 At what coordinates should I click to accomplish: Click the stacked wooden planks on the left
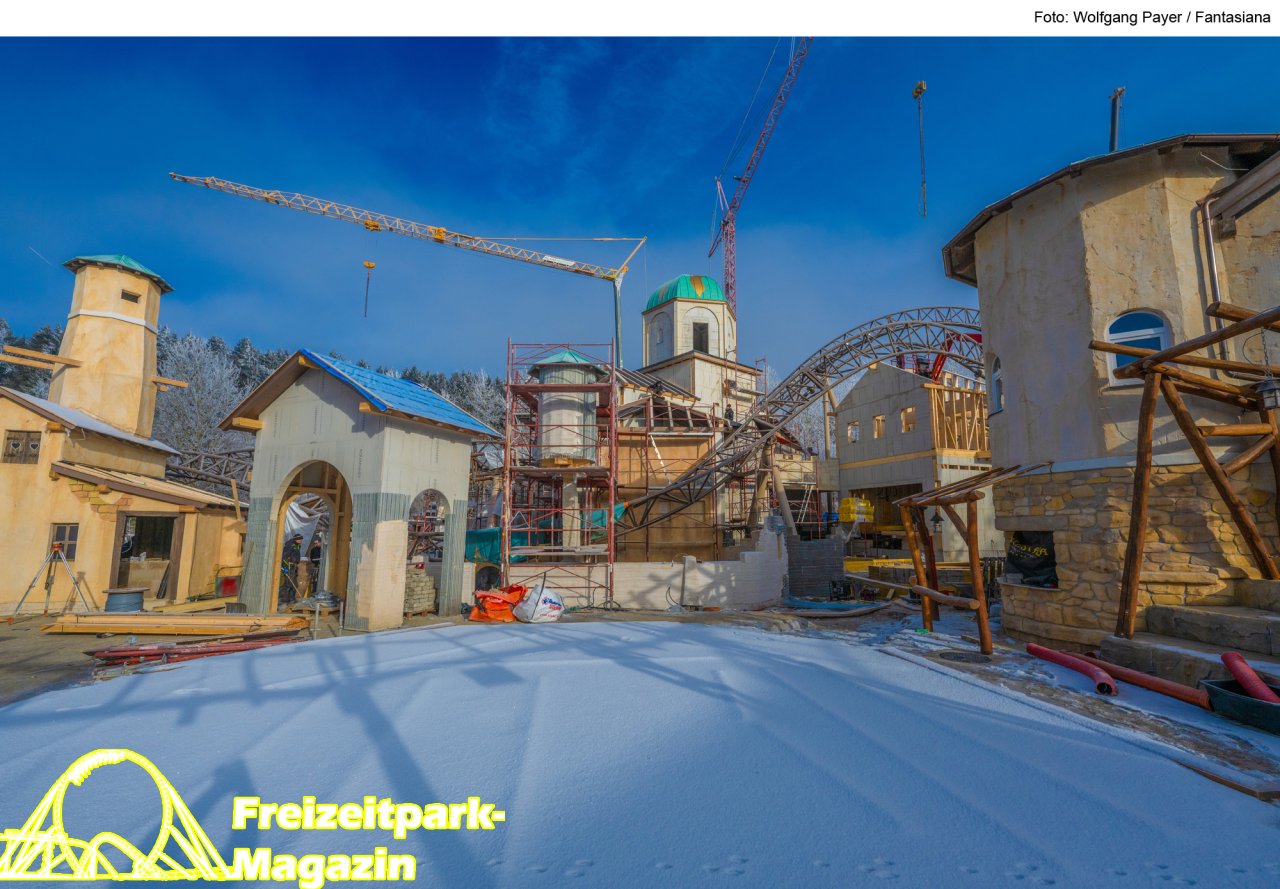click(175, 625)
